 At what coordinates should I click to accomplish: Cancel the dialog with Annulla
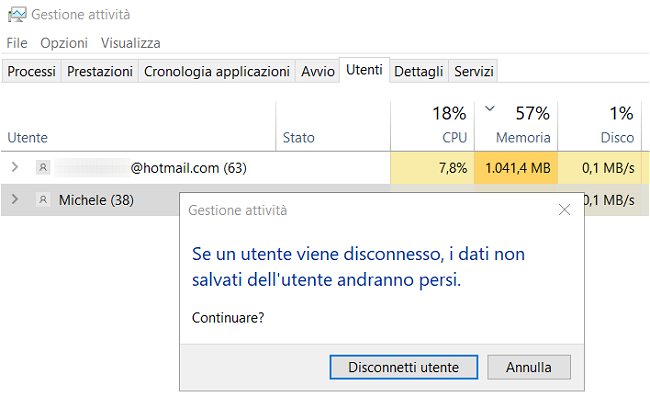pos(528,367)
